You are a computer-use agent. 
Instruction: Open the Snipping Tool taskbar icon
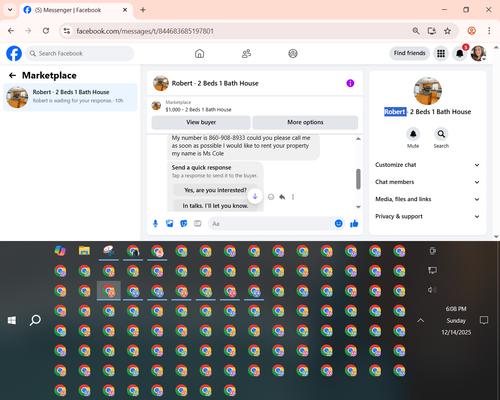[x=109, y=251]
